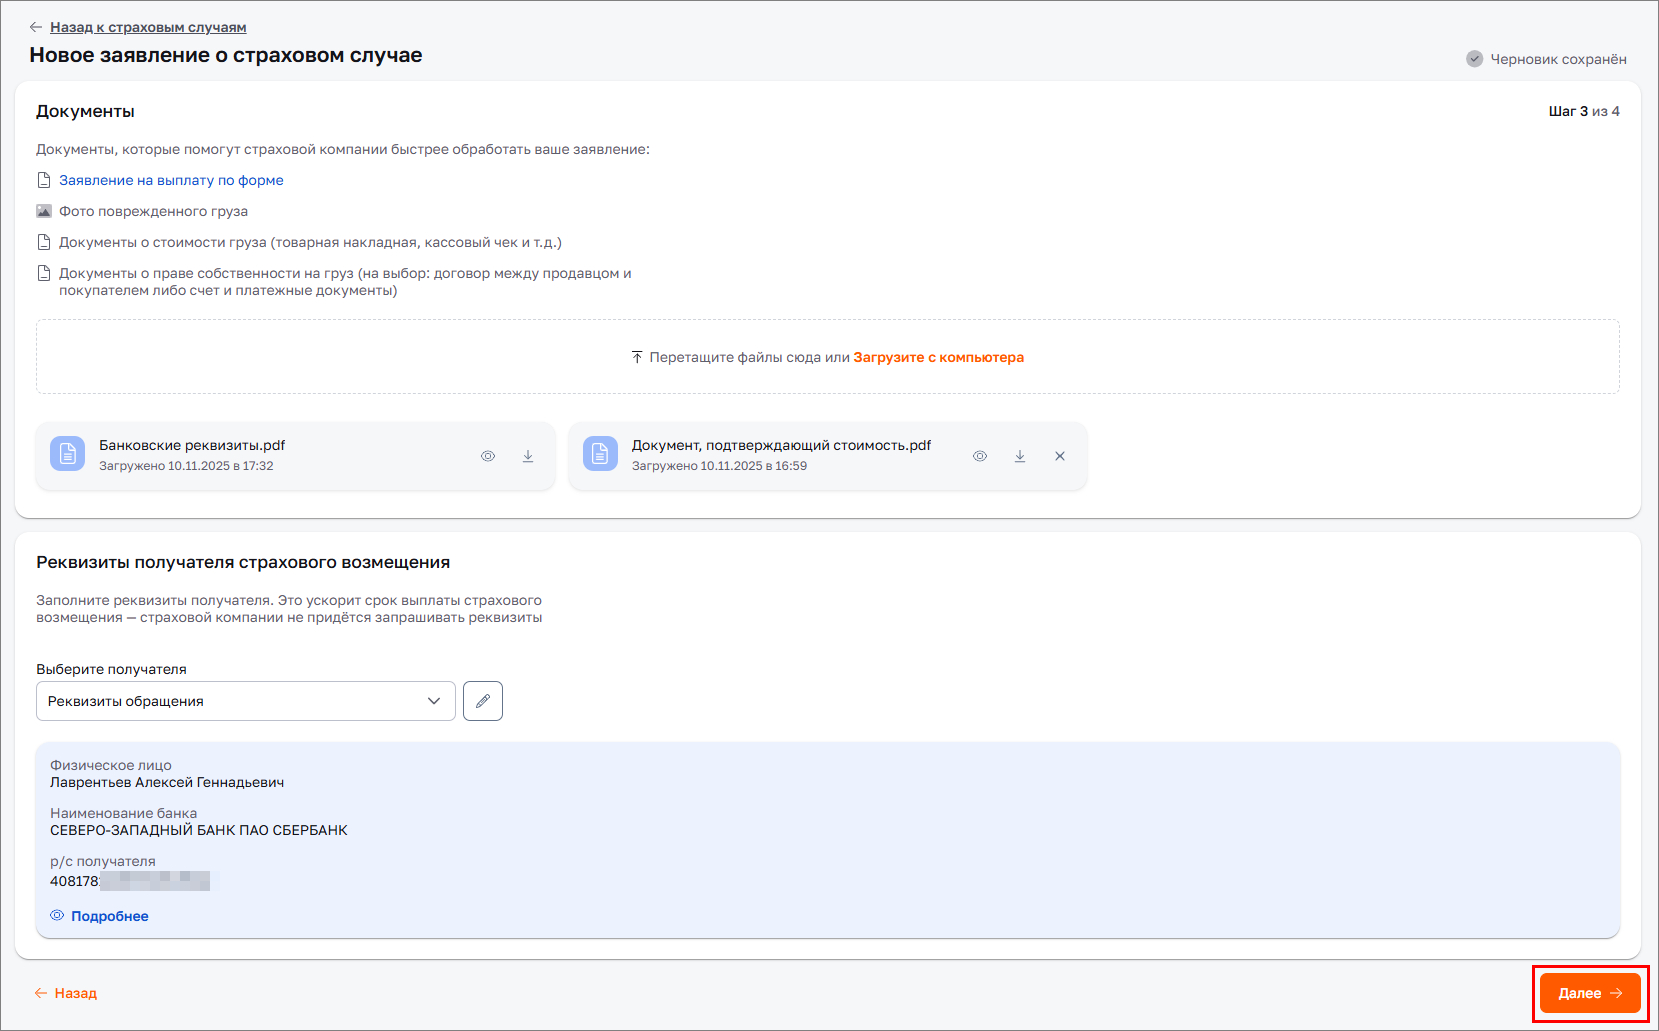Image resolution: width=1659 pixels, height=1031 pixels.
Task: Preview the Банковские реквизиты.pdf file via eye icon
Action: point(488,456)
